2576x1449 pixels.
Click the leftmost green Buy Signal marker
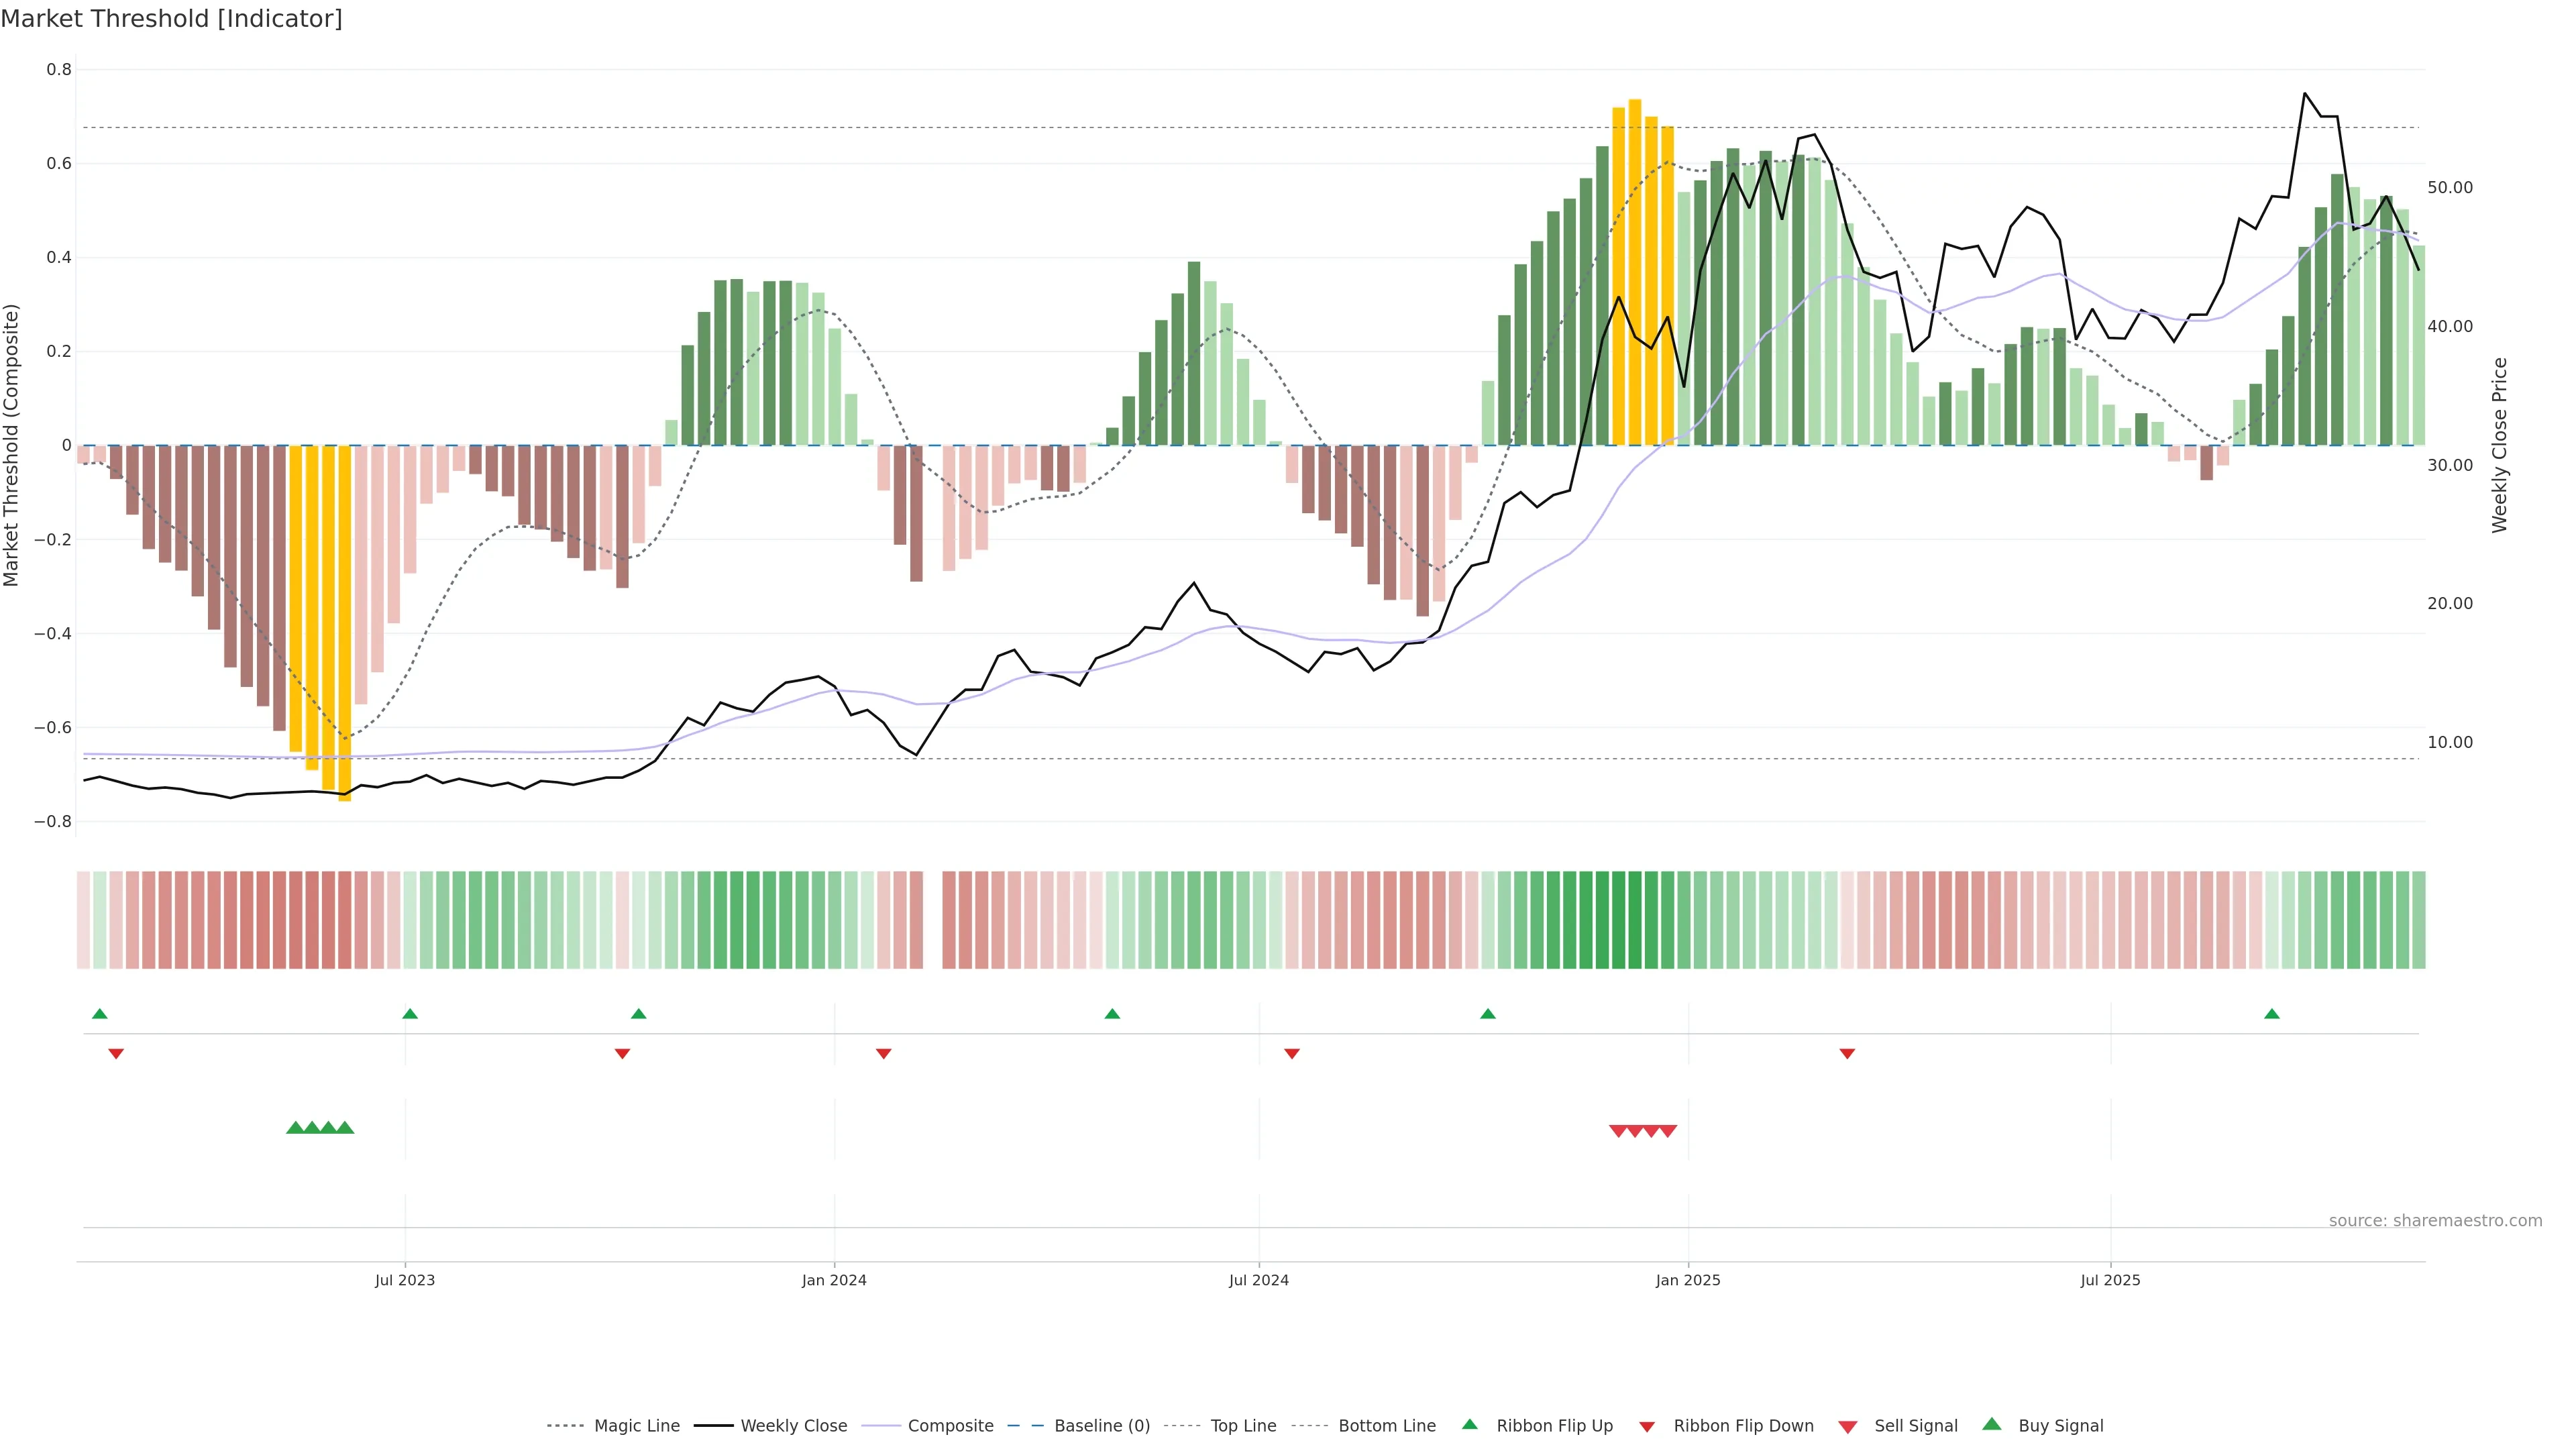coord(295,1128)
